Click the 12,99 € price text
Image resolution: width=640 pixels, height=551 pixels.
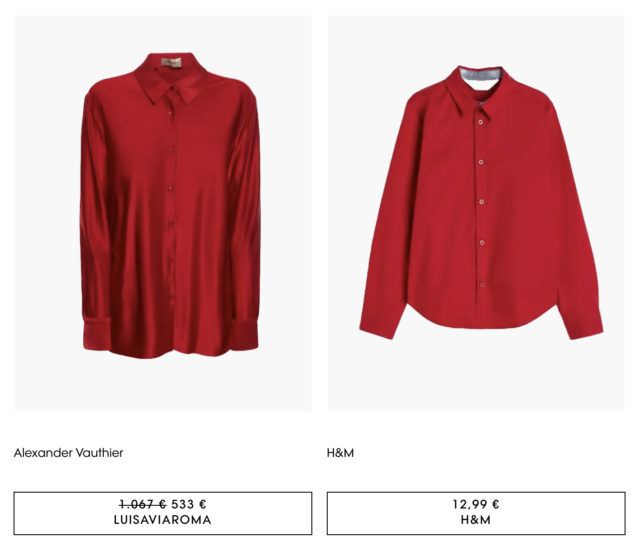[x=476, y=504]
